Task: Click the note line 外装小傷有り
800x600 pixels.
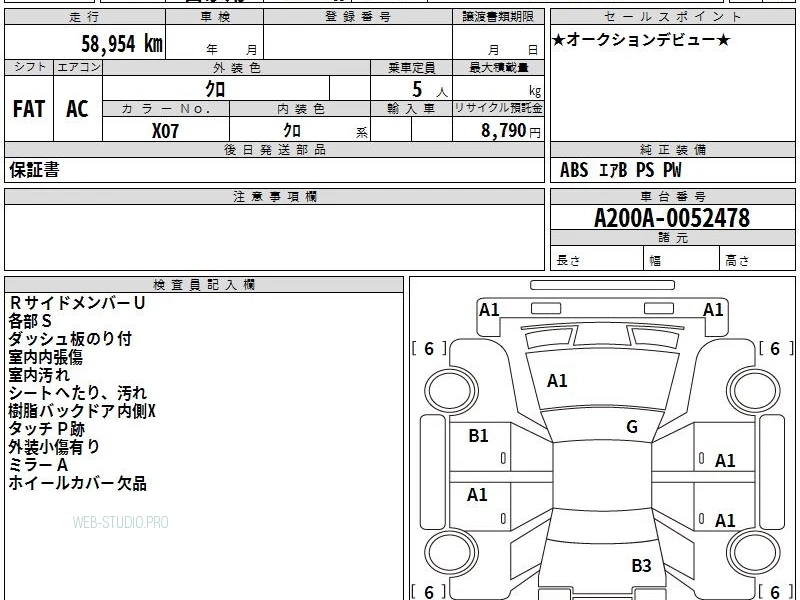Action: 54,446
